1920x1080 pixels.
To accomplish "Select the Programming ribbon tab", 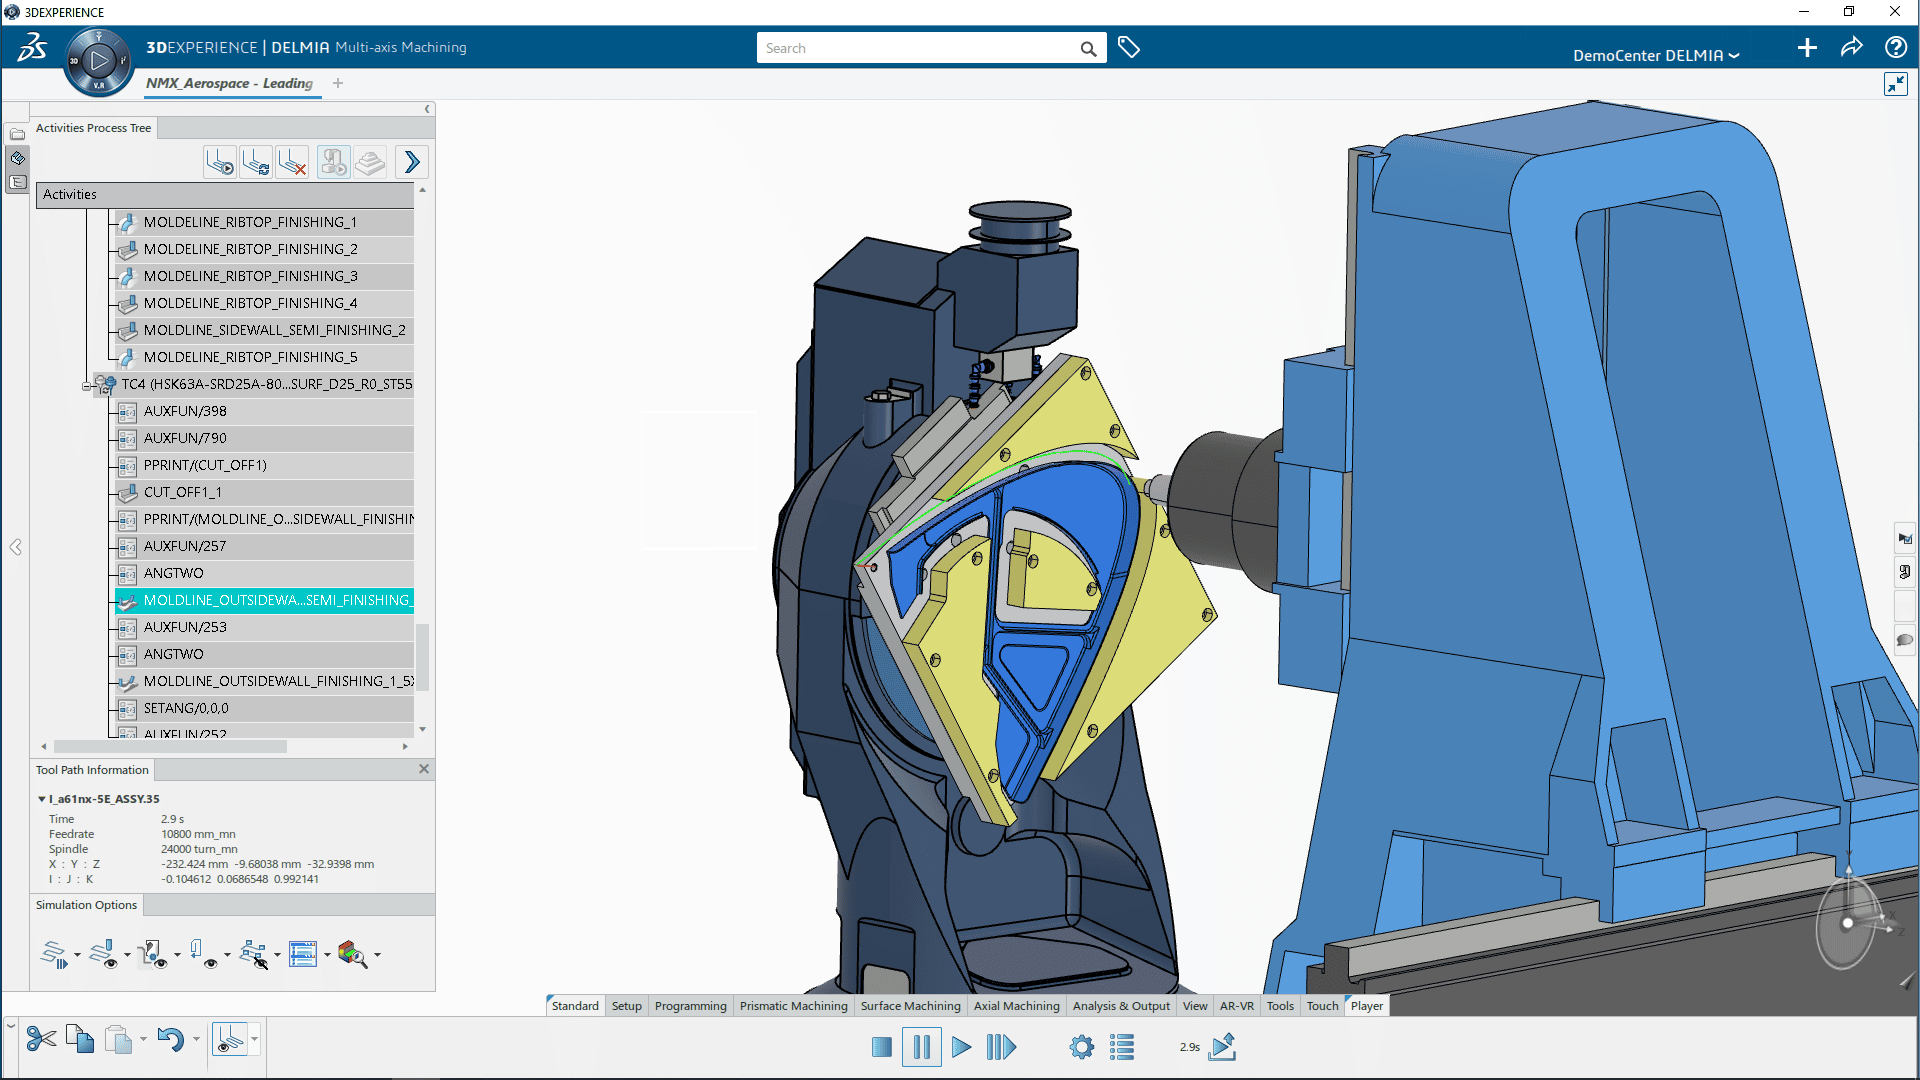I will (691, 1005).
